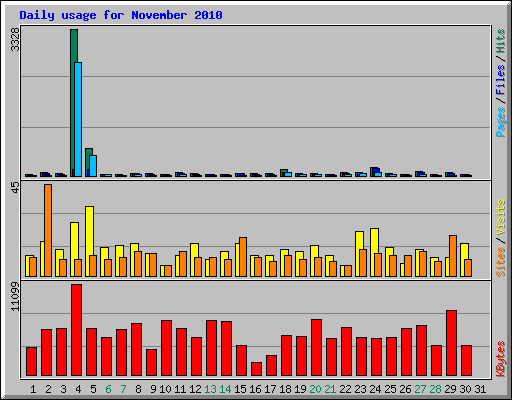Click the cyan Pages bar for day 4
Image resolution: width=512 pixels, height=400 pixels.
(78, 119)
